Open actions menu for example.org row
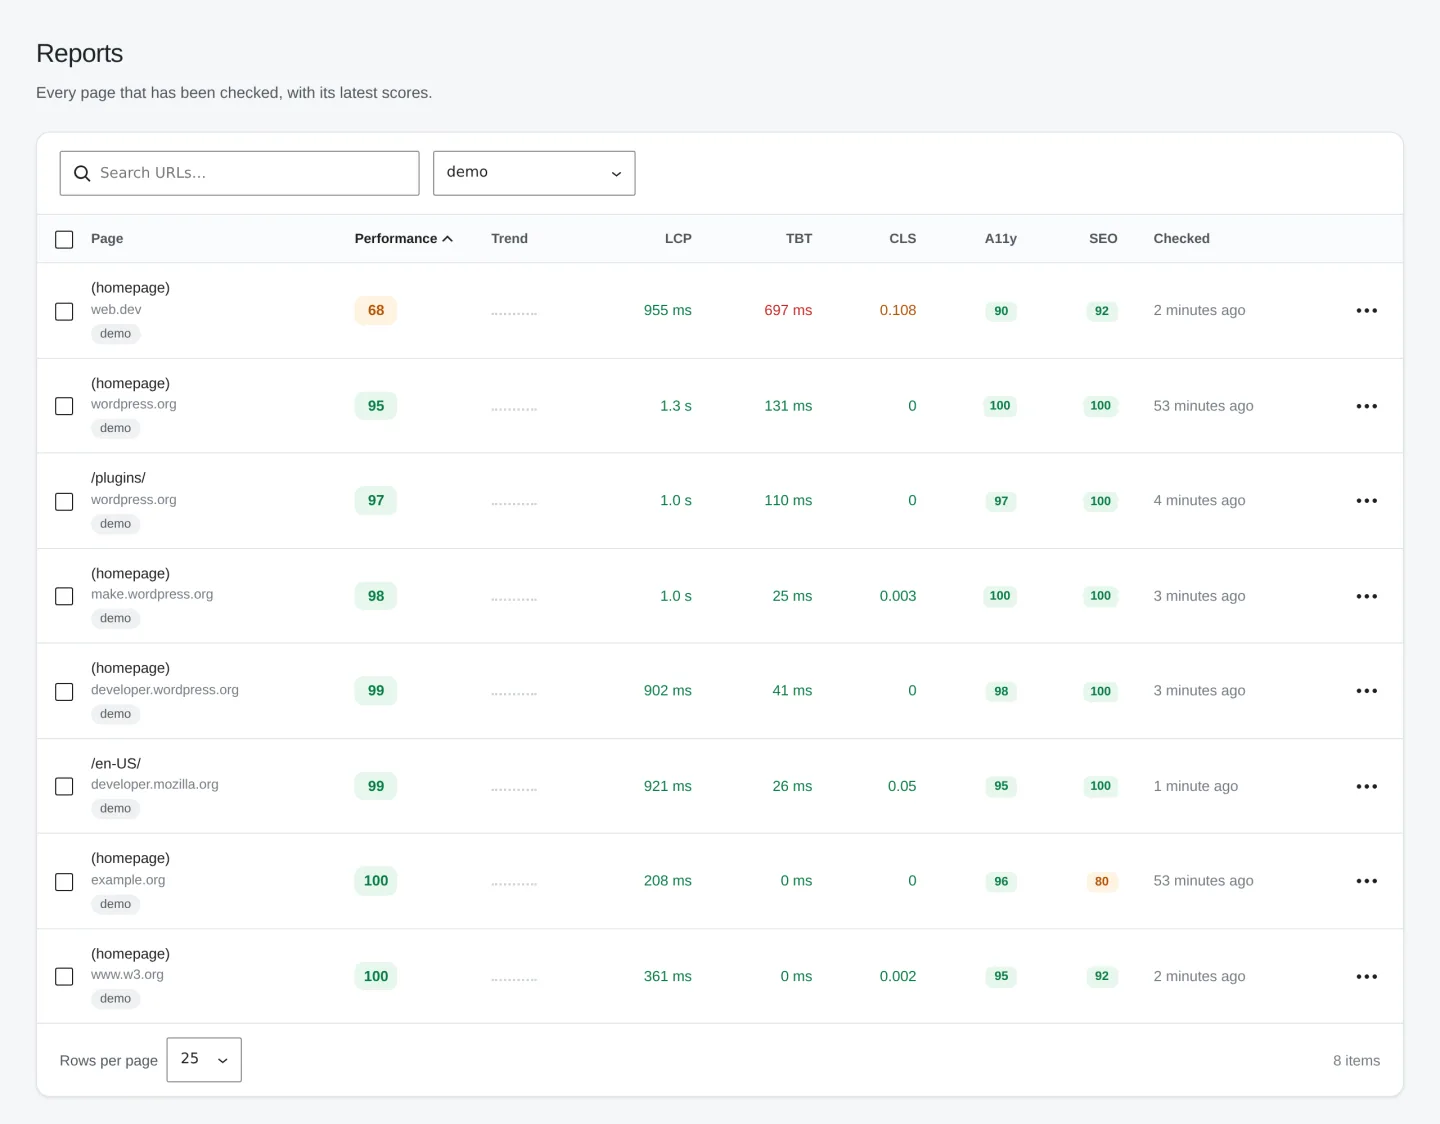 pos(1367,881)
